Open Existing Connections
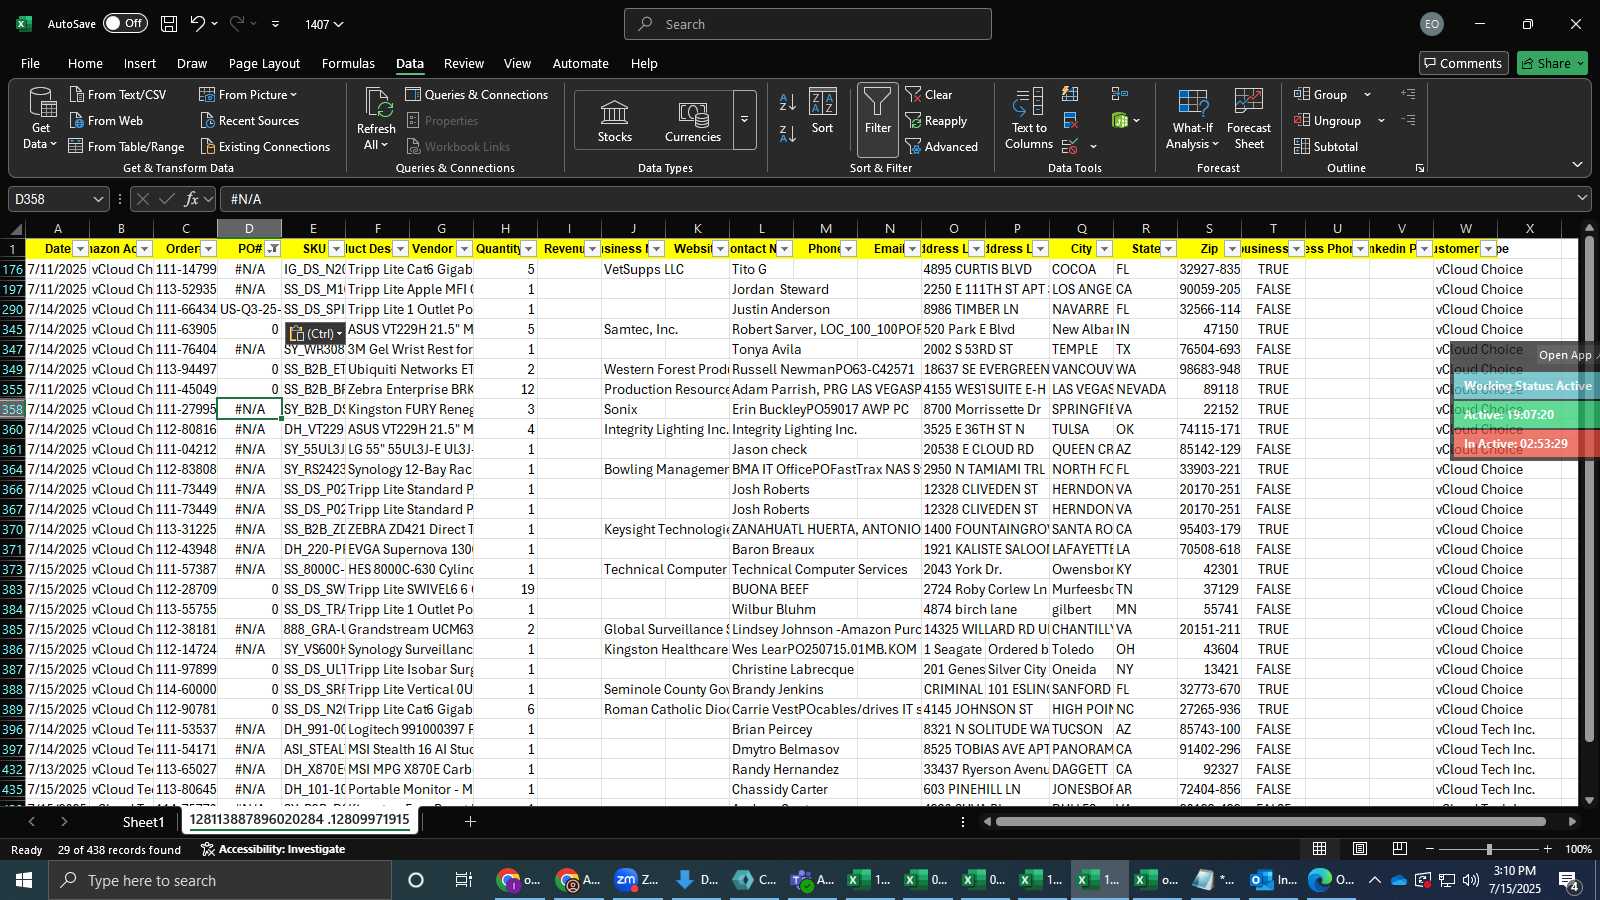The width and height of the screenshot is (1600, 900). pos(265,146)
